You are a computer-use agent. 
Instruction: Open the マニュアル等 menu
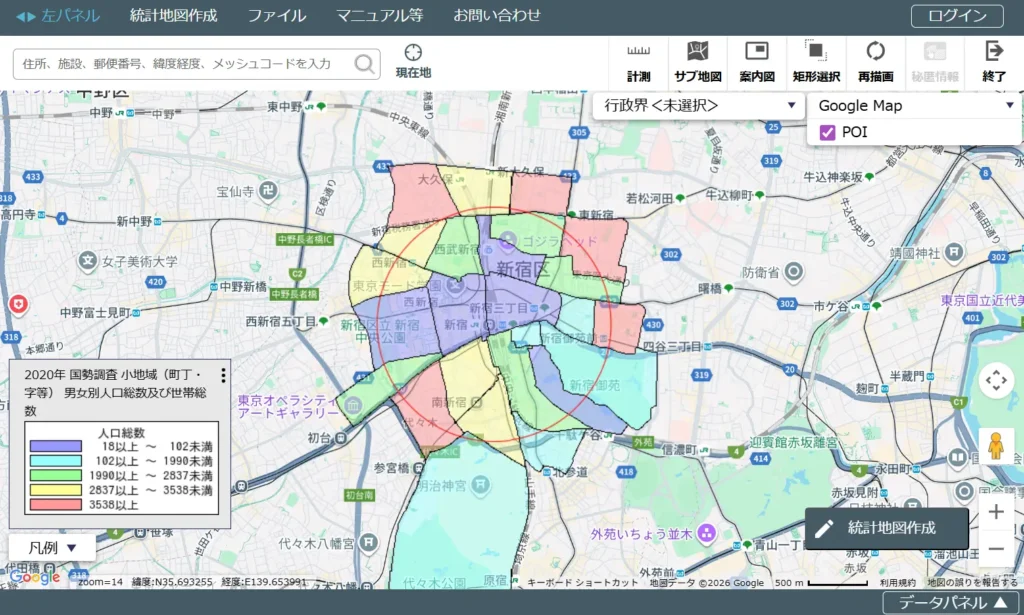(379, 15)
